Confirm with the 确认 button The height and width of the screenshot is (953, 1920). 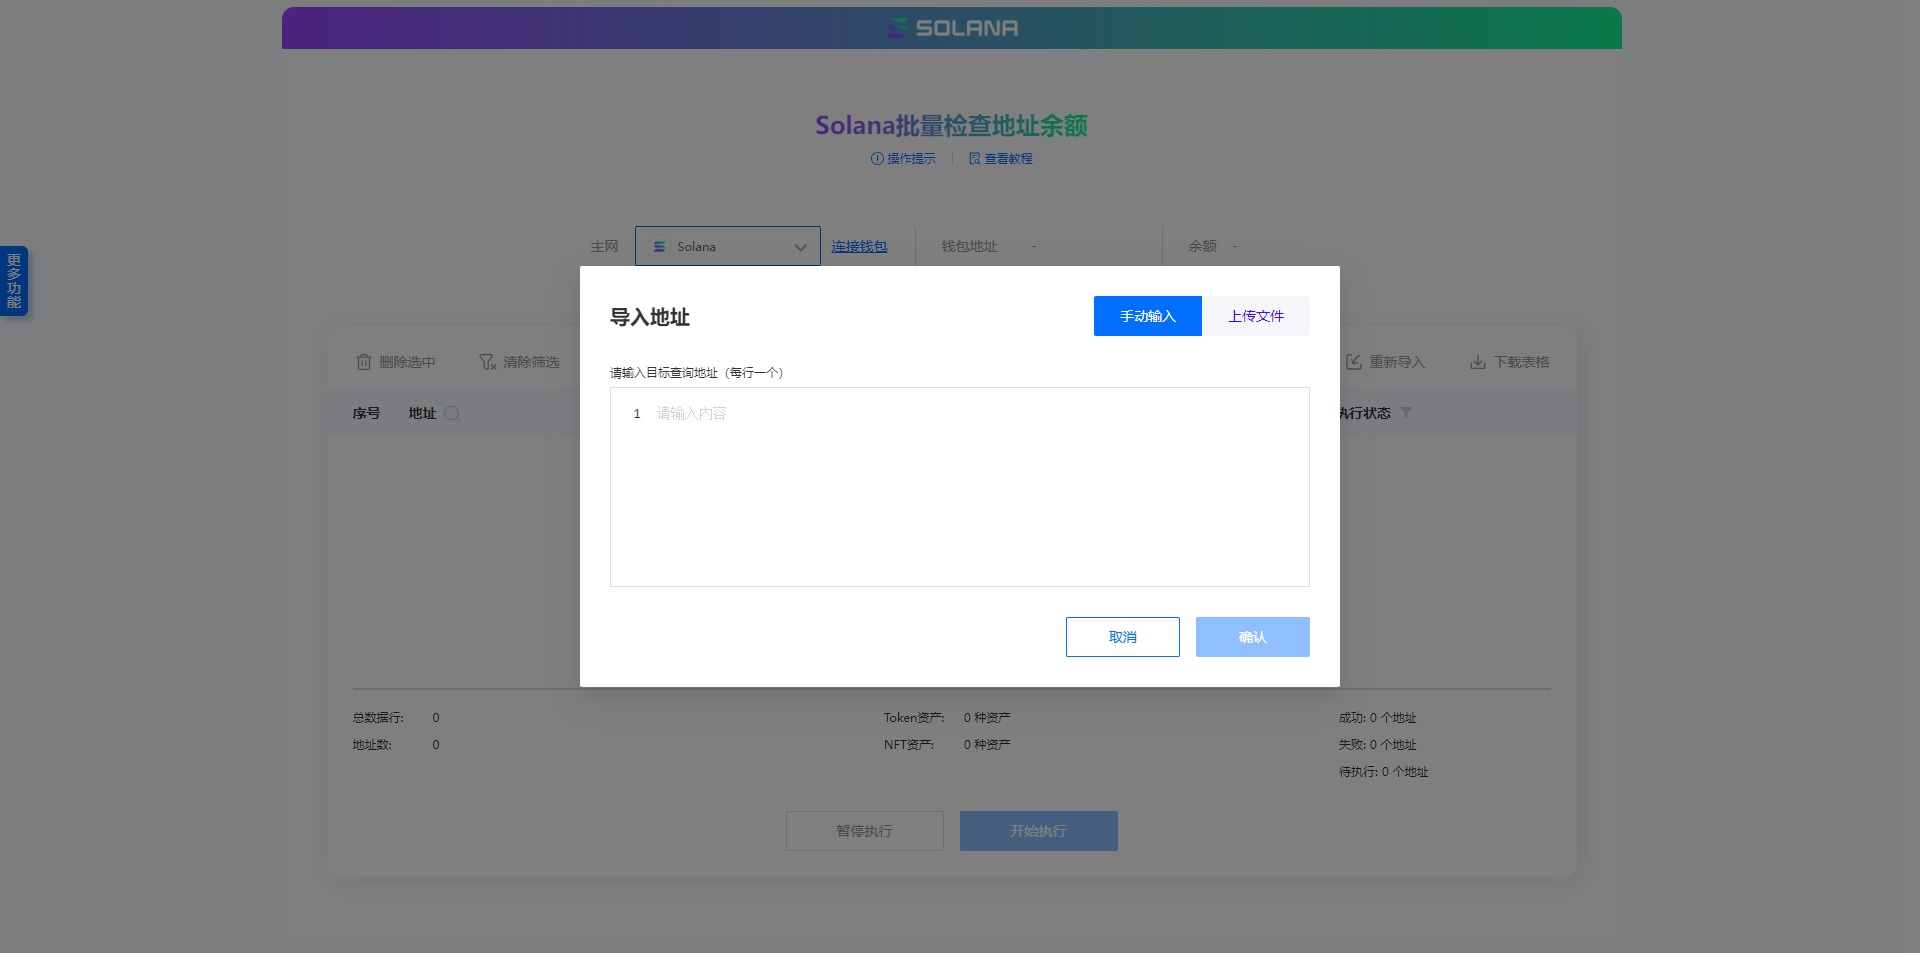click(1253, 637)
